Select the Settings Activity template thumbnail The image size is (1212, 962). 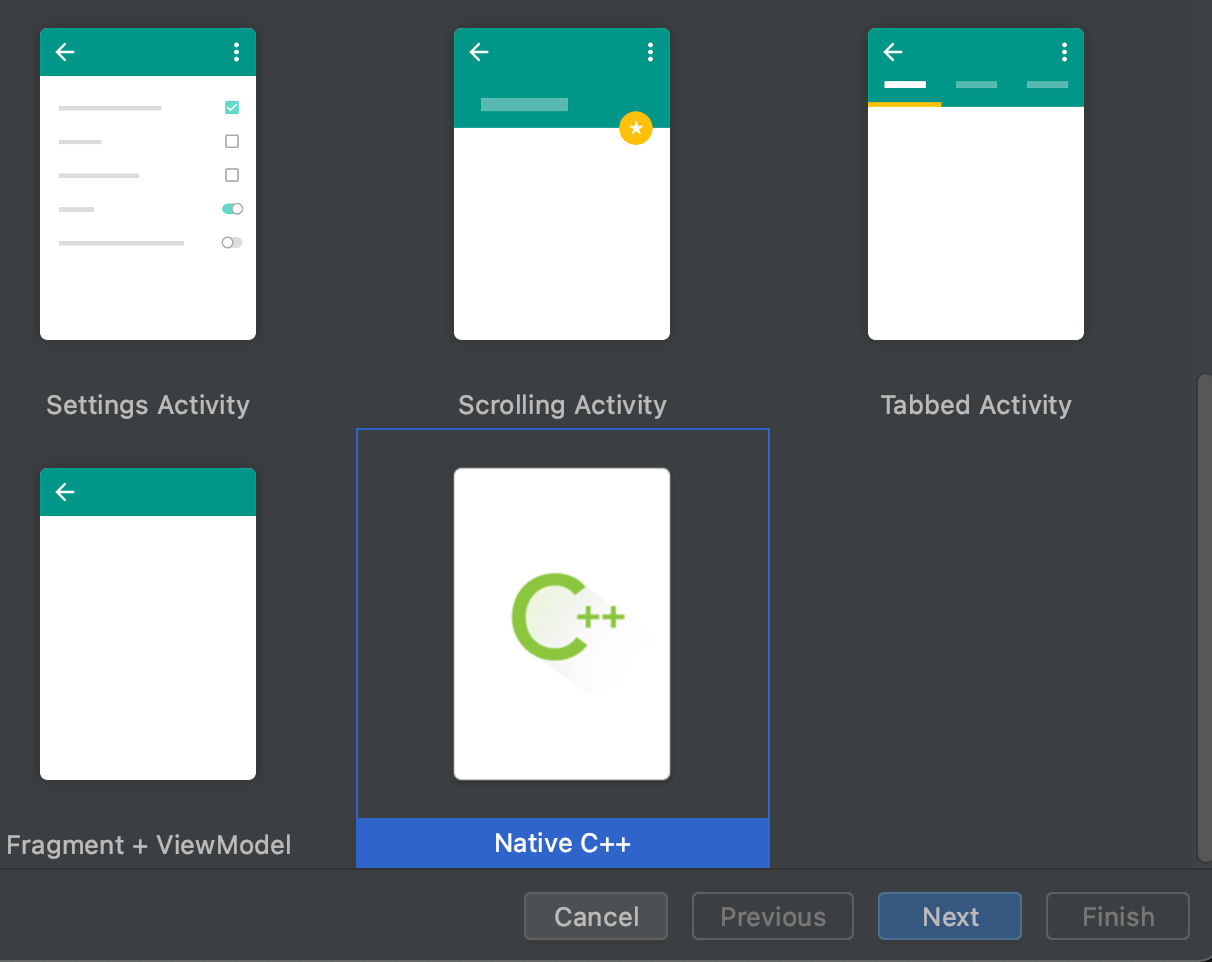[x=148, y=184]
